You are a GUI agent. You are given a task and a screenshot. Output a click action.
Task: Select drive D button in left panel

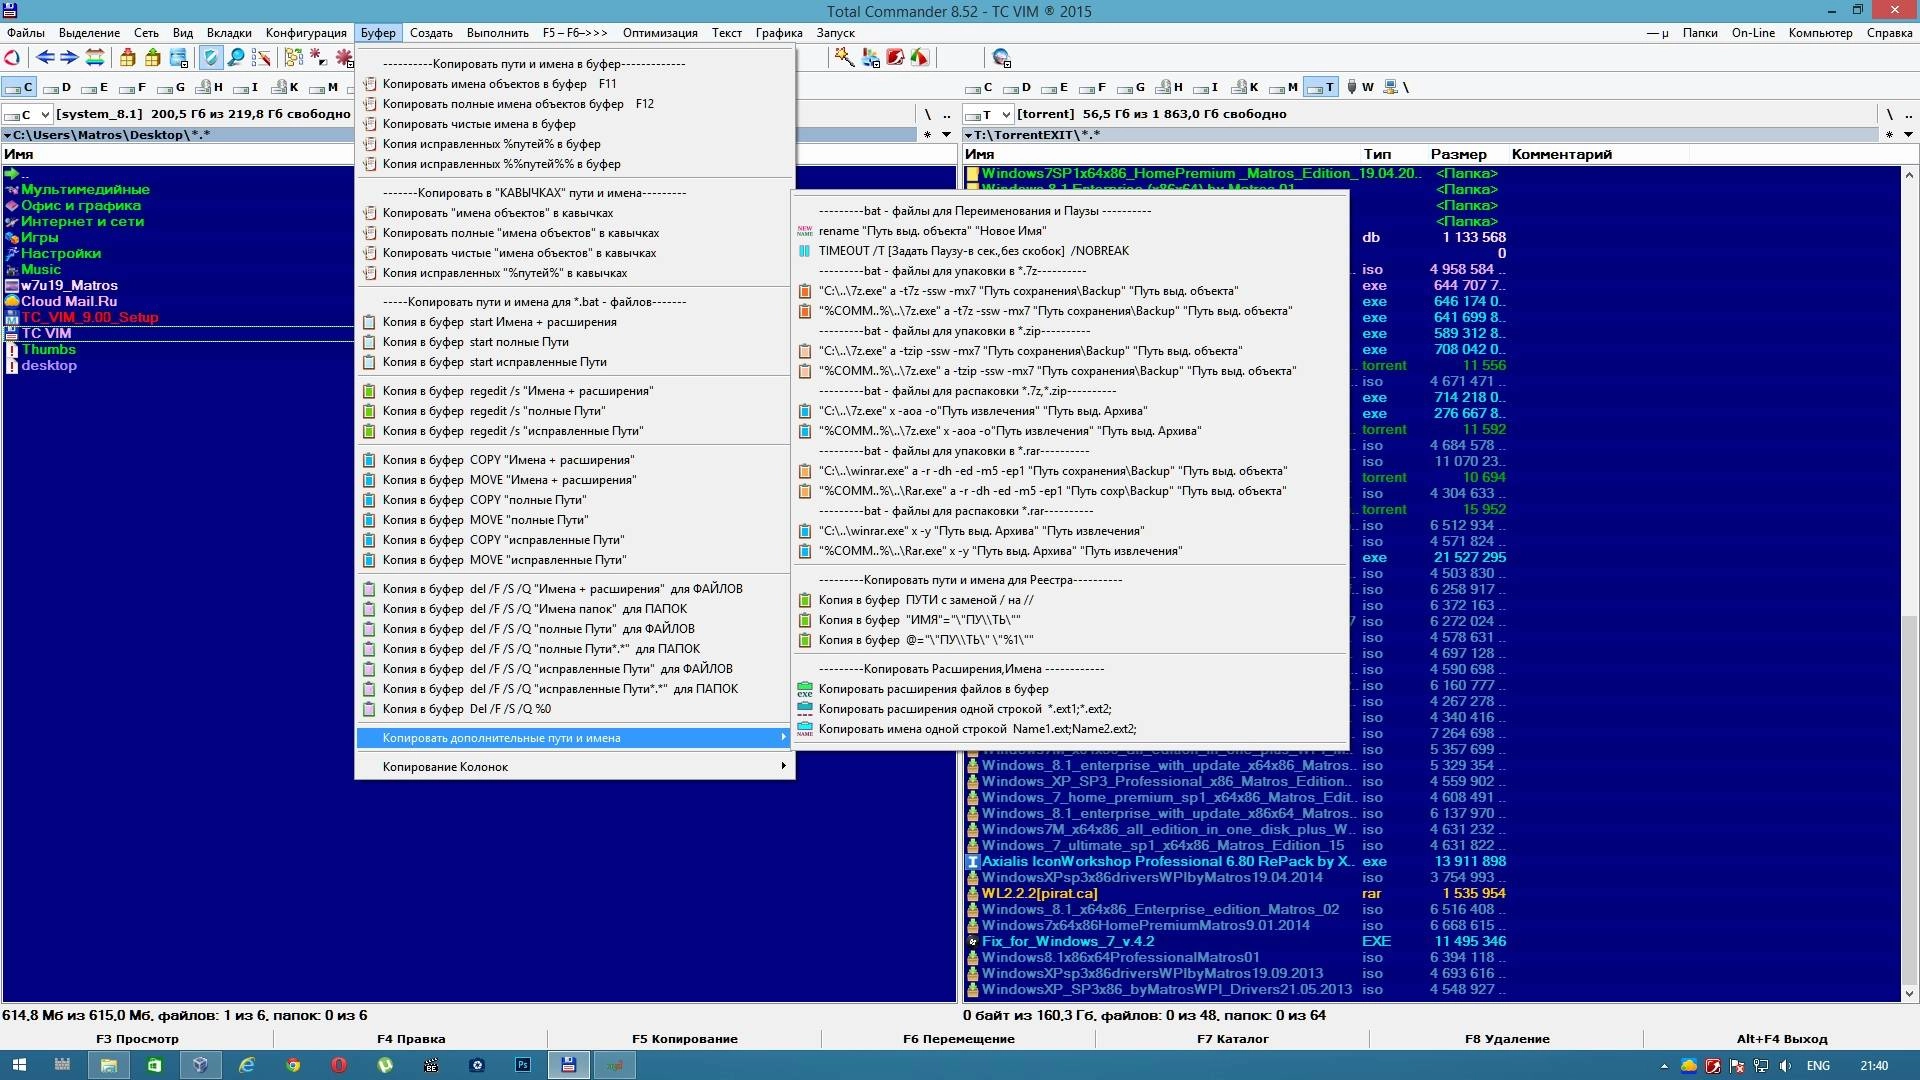tap(58, 87)
